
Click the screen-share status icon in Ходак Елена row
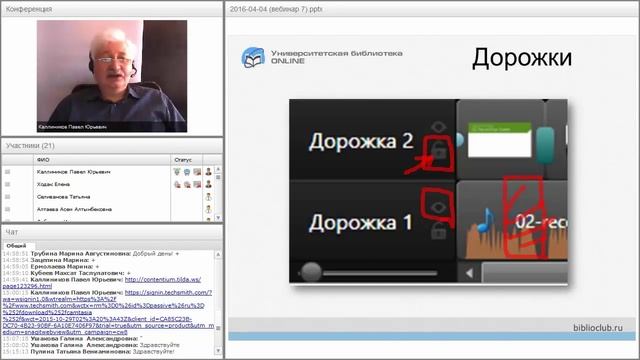(197, 184)
